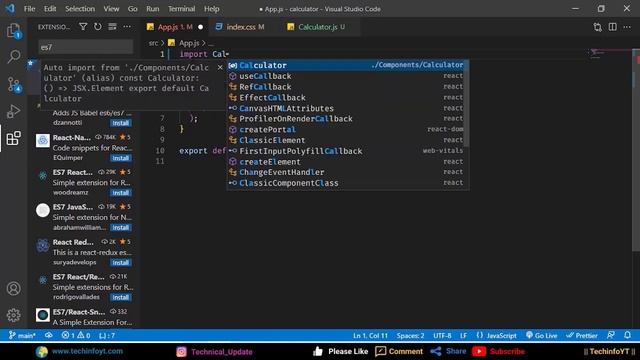
Task: Change file encoding via UTF-8 indicator
Action: click(x=442, y=336)
